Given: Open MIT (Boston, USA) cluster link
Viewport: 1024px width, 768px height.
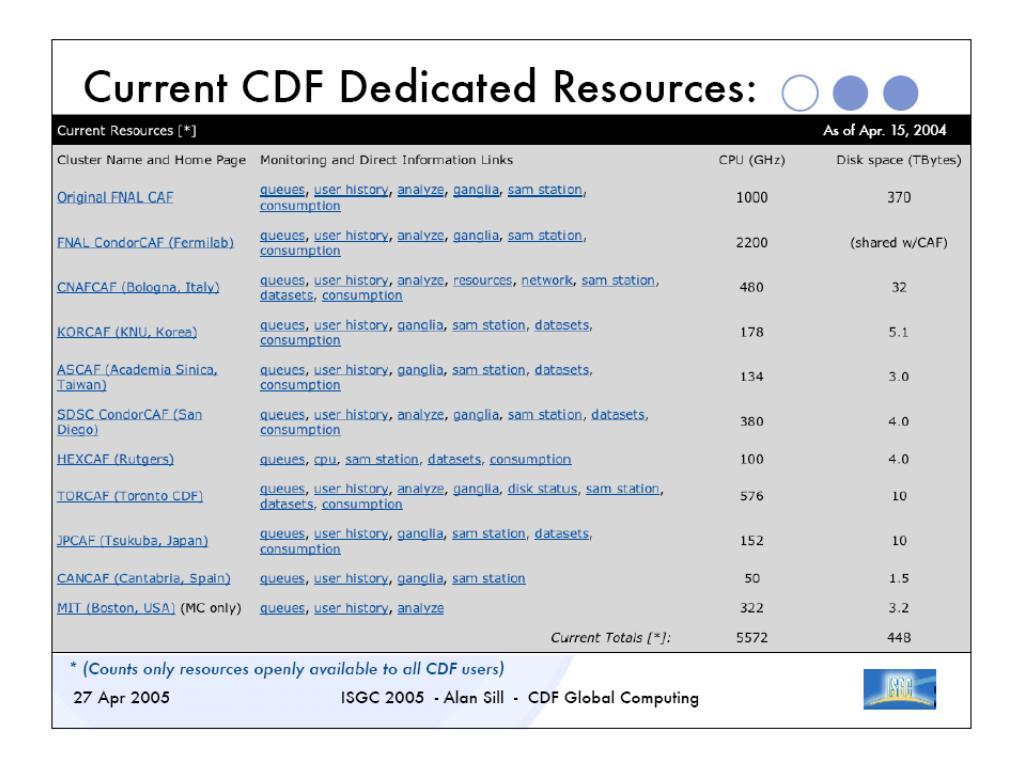Looking at the screenshot, I should point(116,608).
